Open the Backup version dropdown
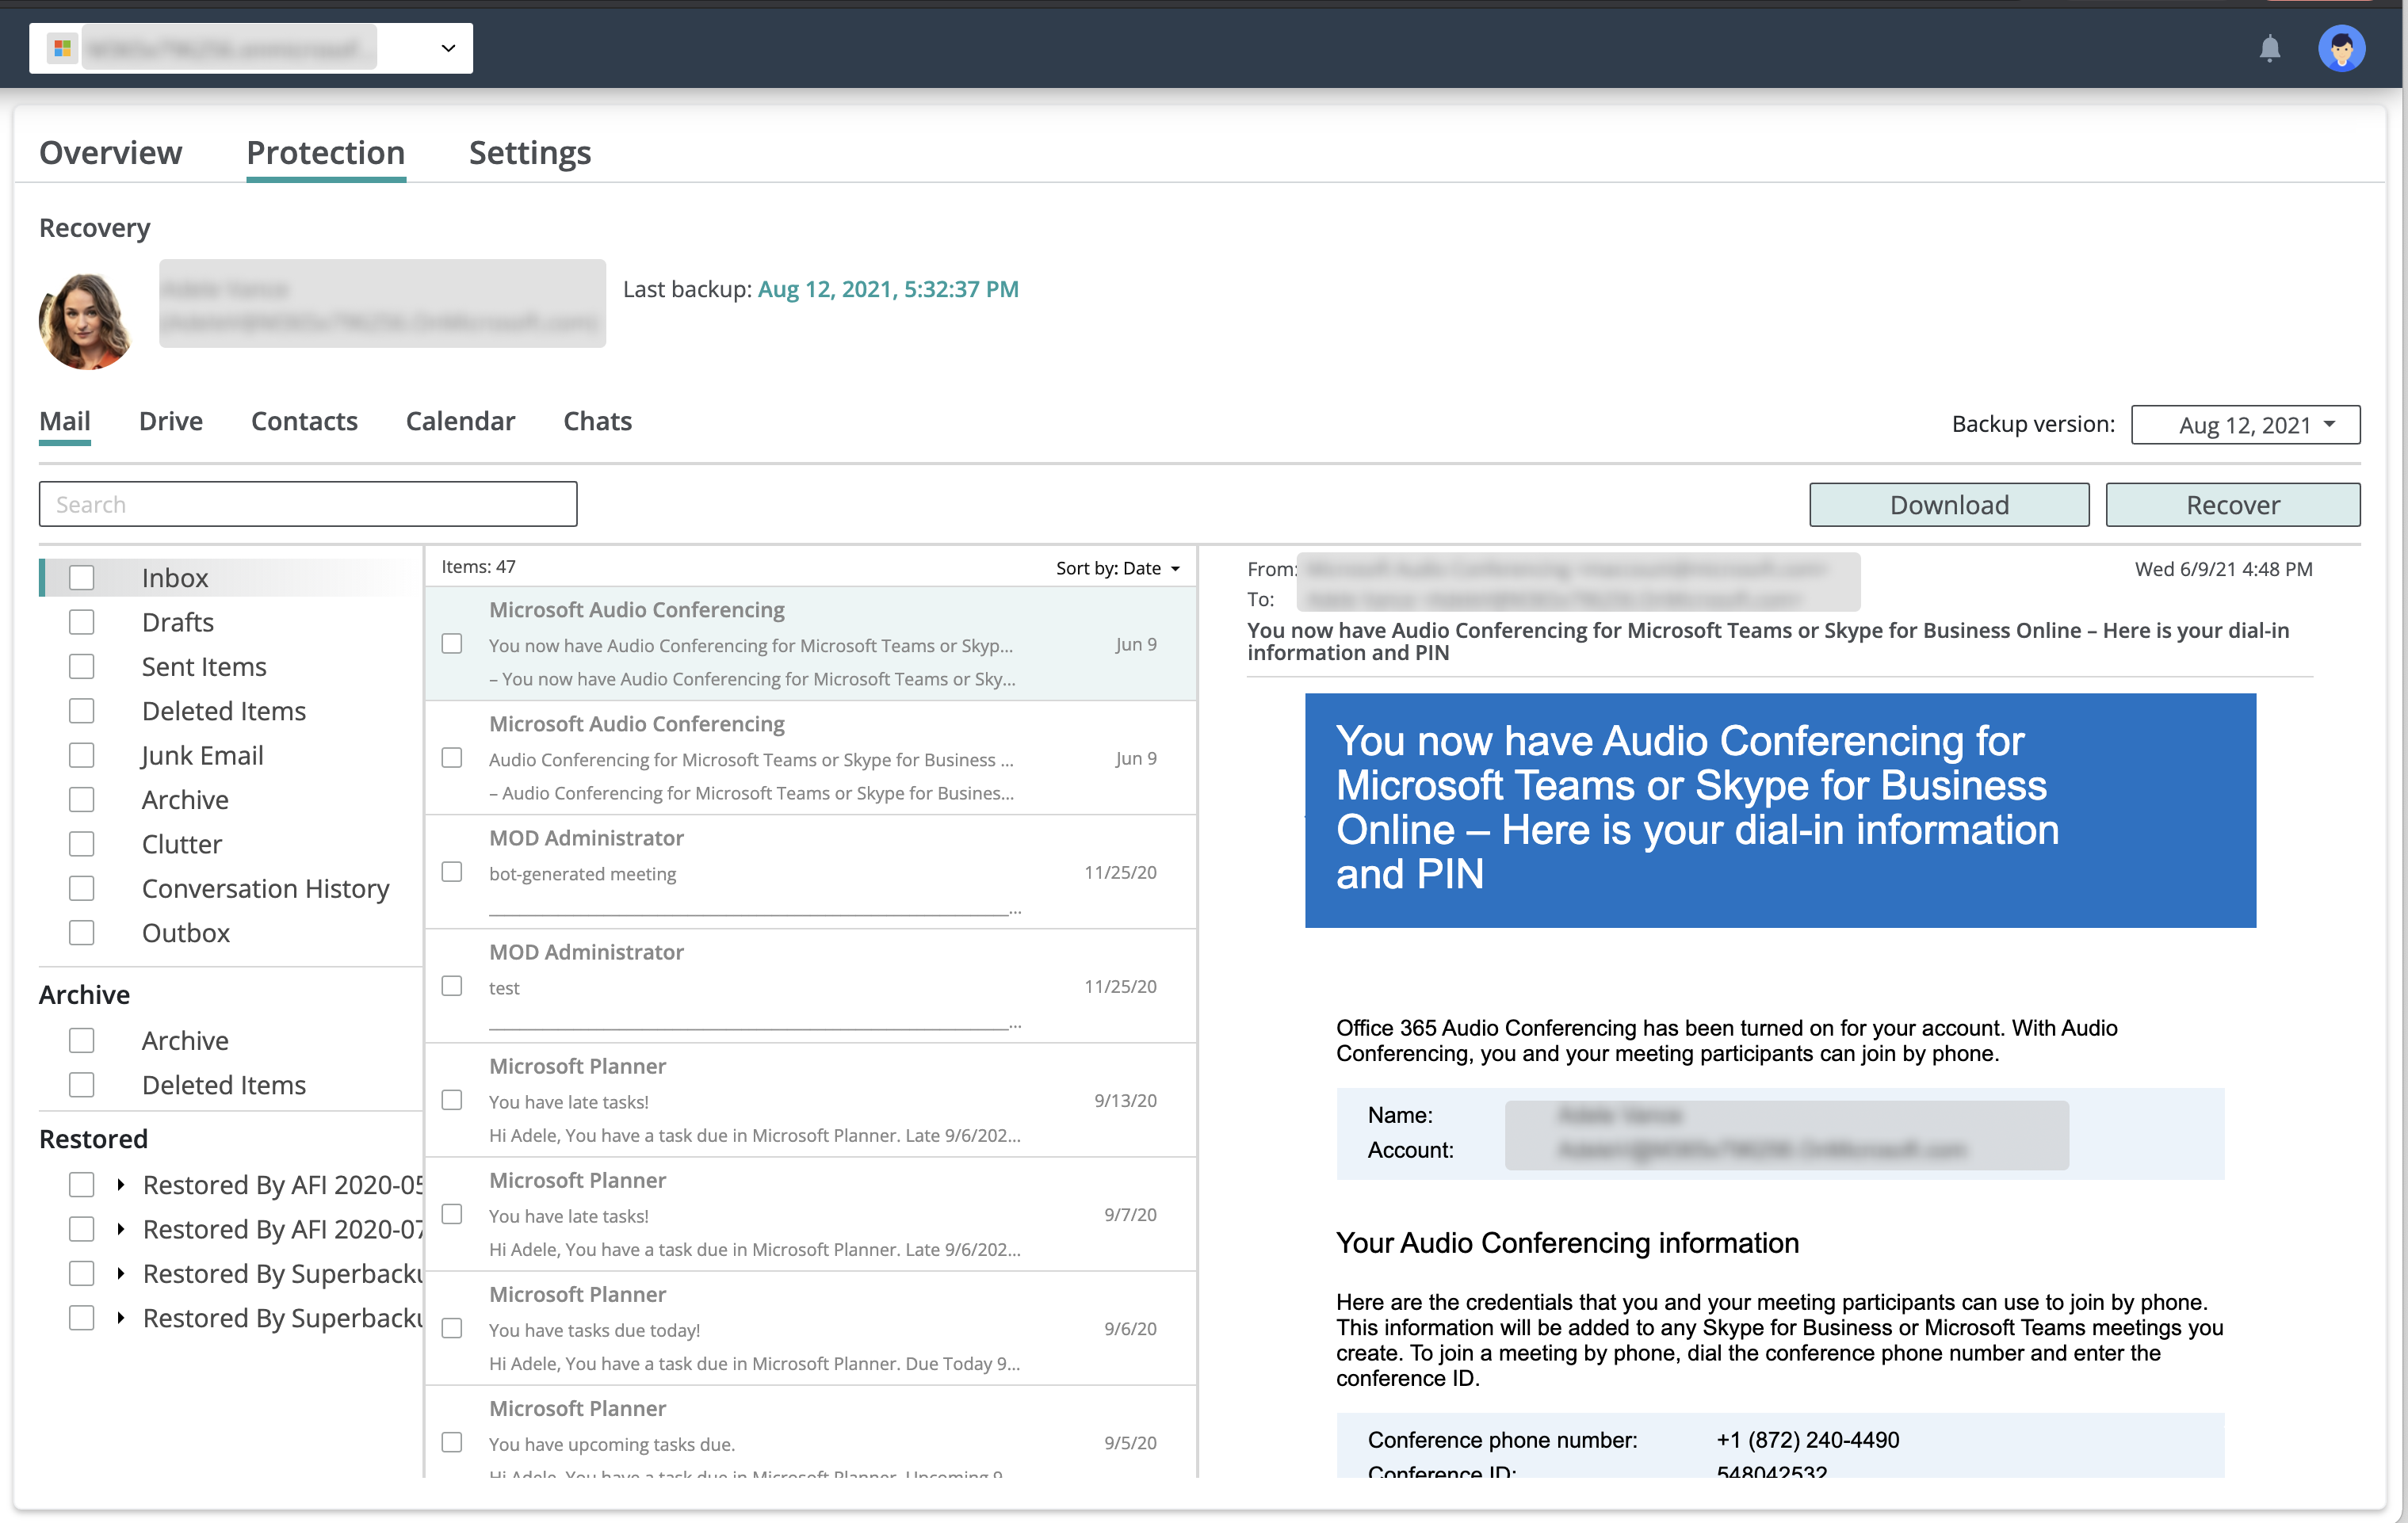This screenshot has height=1523, width=2408. (2245, 425)
